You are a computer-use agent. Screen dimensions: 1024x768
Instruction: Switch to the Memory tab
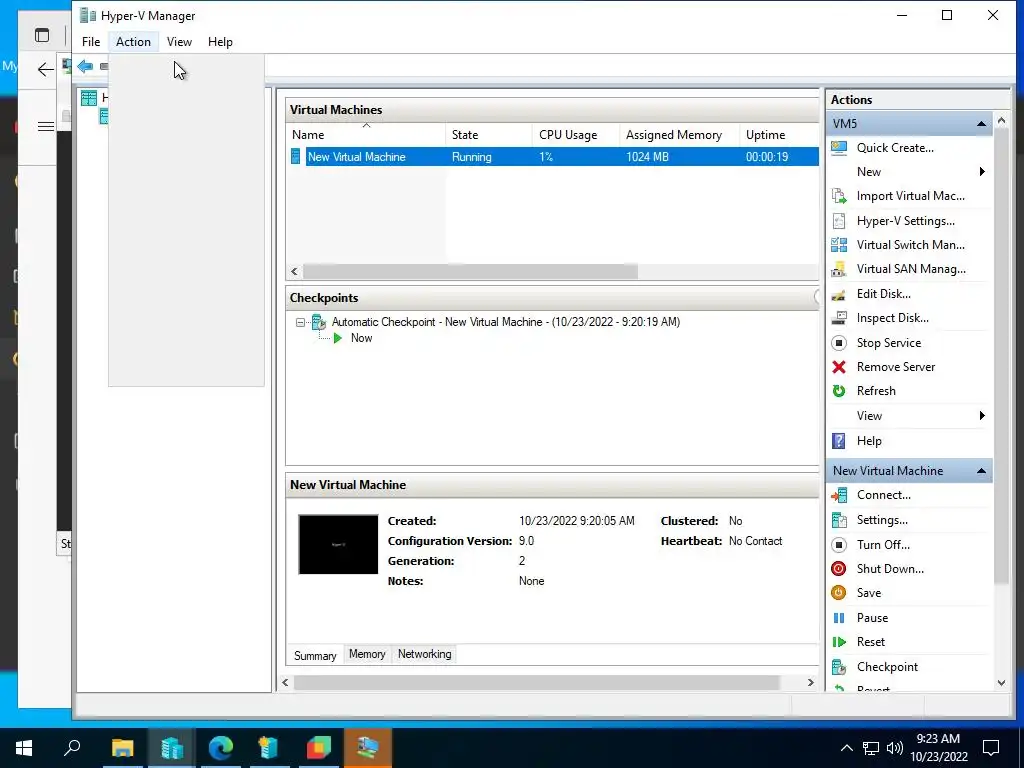click(367, 654)
